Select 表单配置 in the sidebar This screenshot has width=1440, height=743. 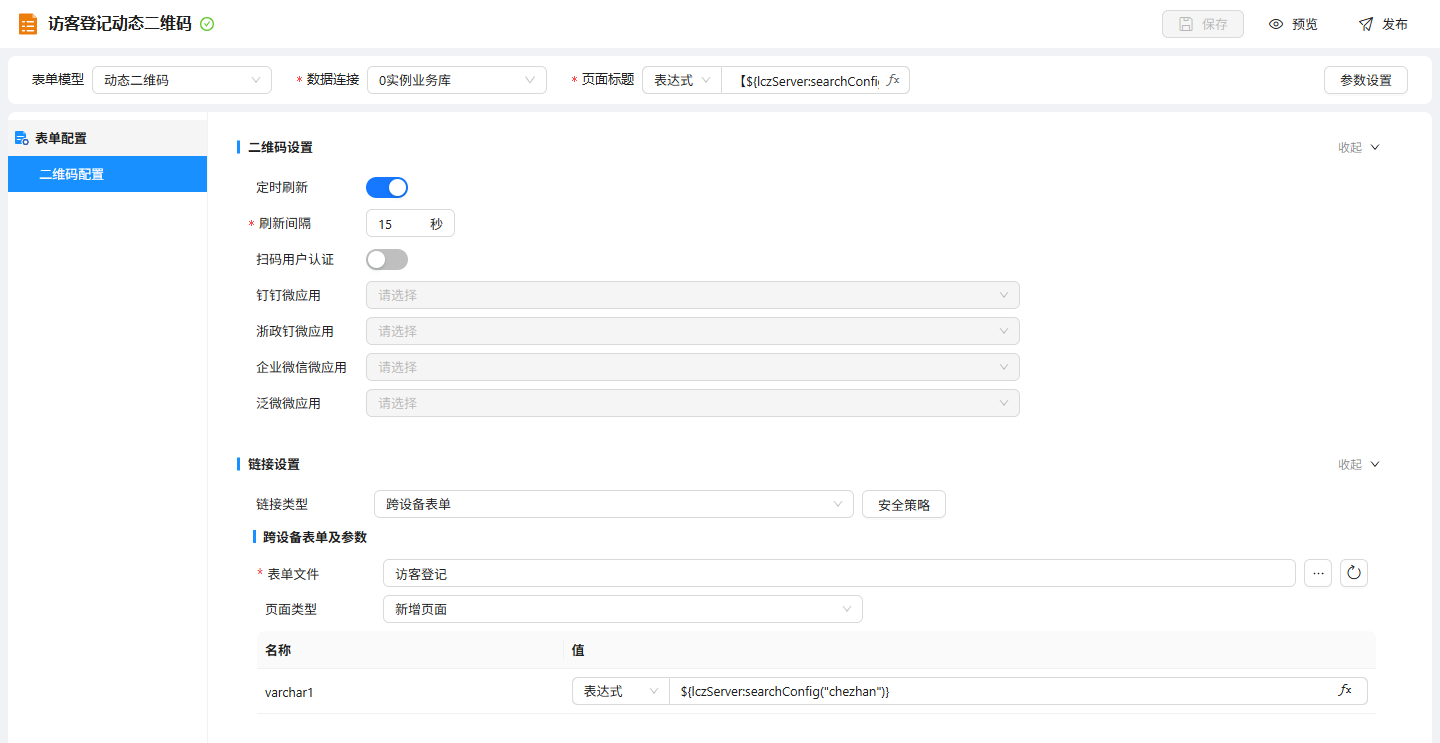click(108, 138)
